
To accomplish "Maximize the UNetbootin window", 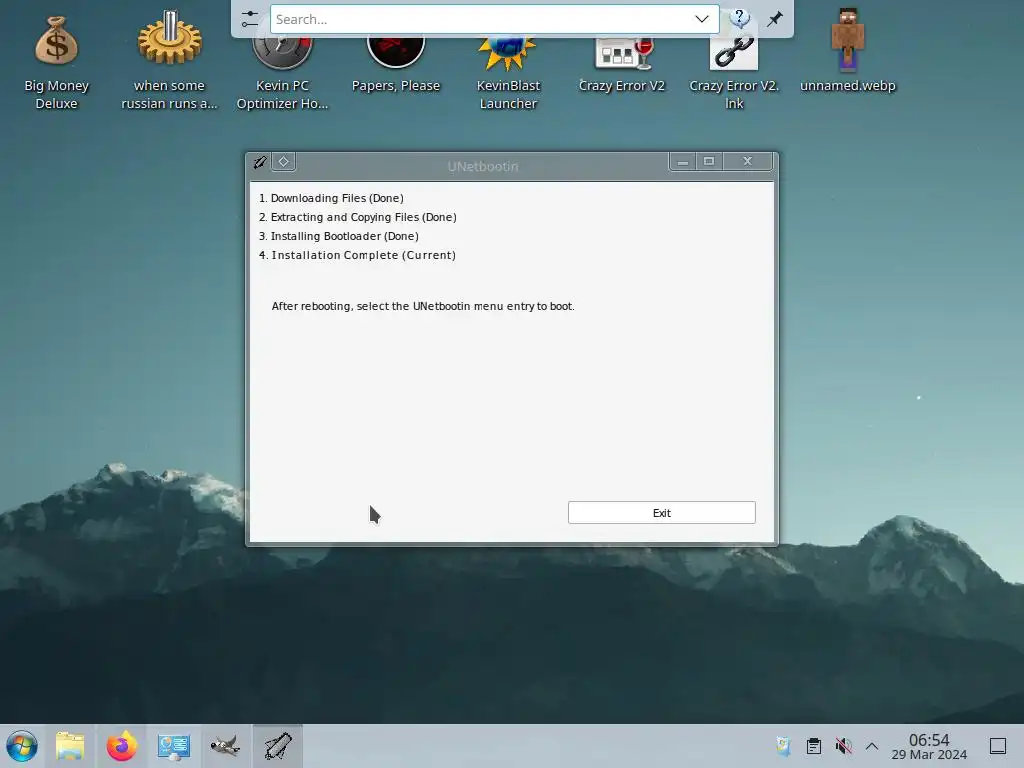I will tap(709, 161).
